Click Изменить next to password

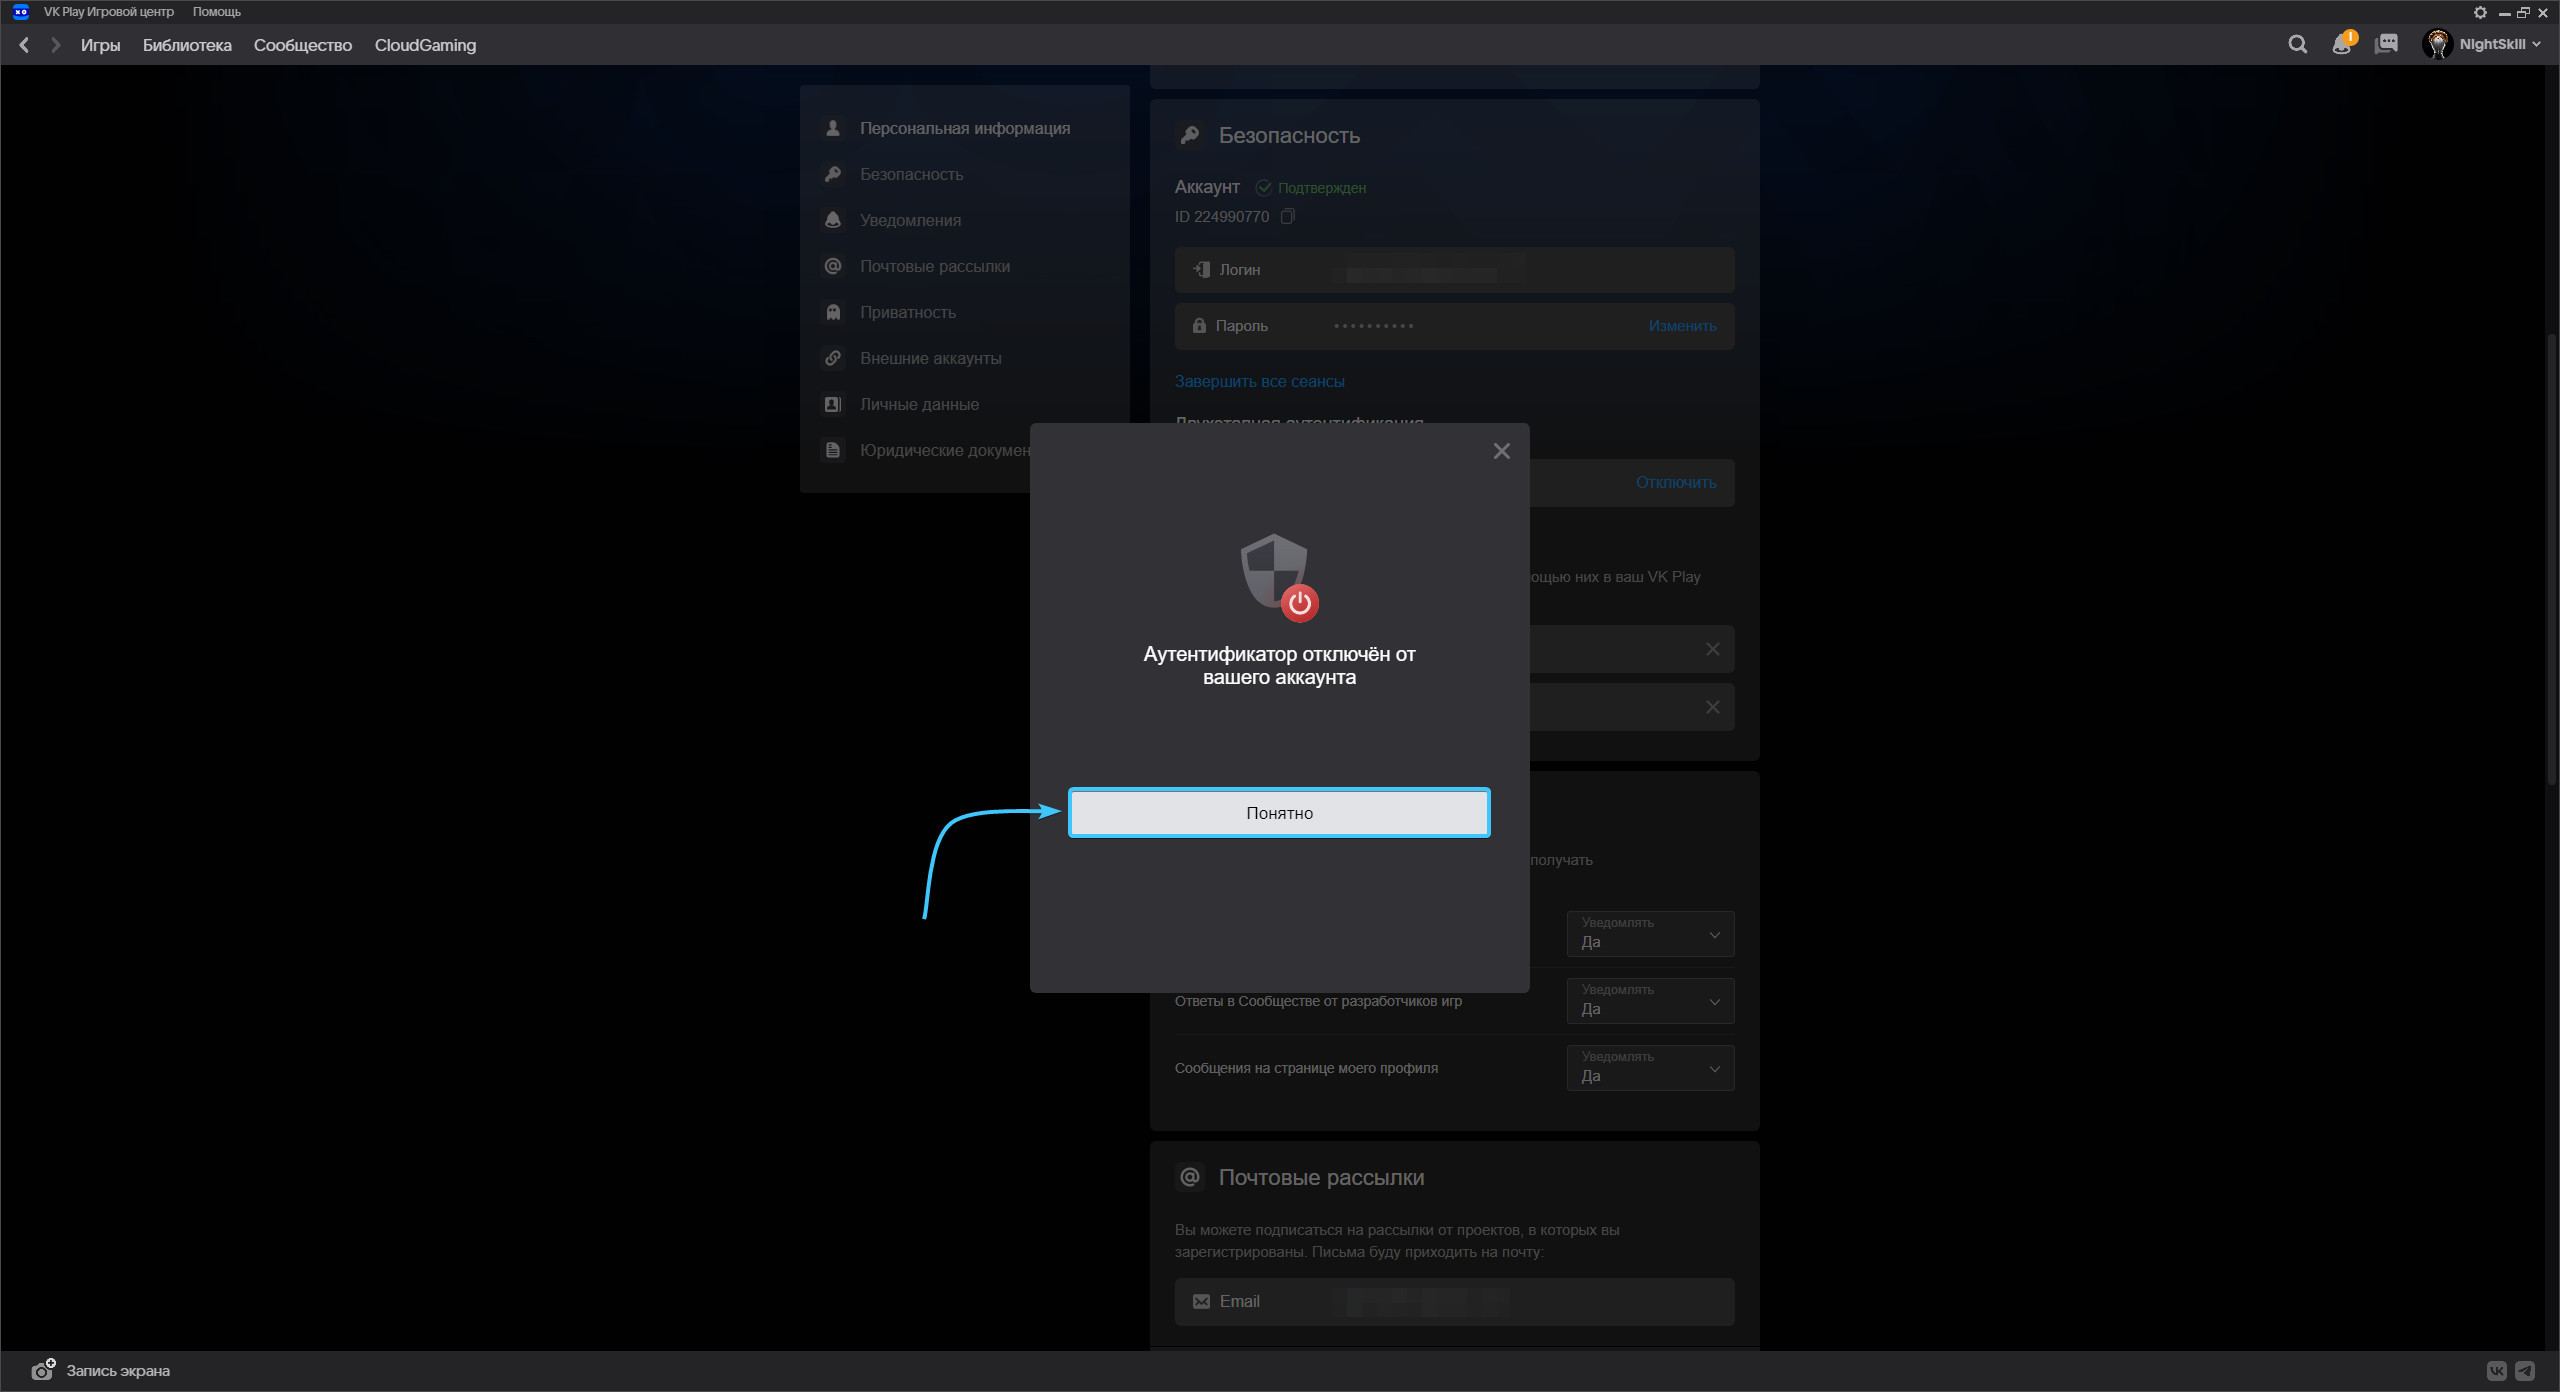tap(1682, 326)
